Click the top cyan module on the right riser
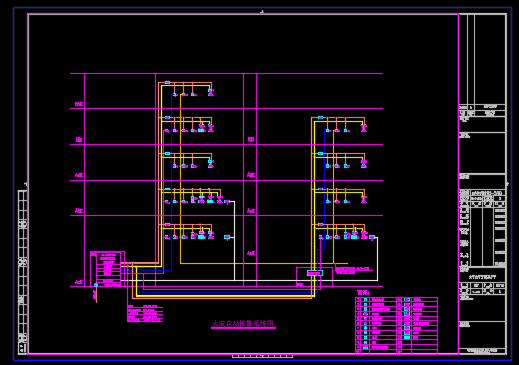The width and height of the screenshot is (519, 365). tap(320, 117)
